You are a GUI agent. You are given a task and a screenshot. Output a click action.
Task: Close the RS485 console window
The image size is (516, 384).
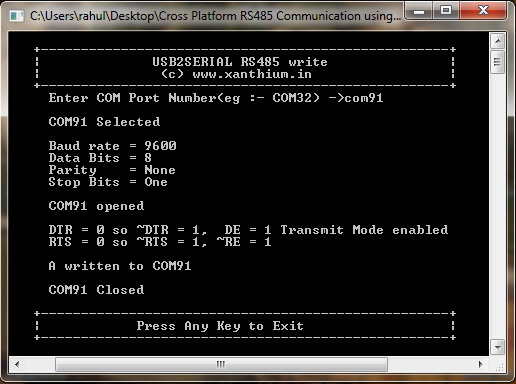tap(483, 11)
